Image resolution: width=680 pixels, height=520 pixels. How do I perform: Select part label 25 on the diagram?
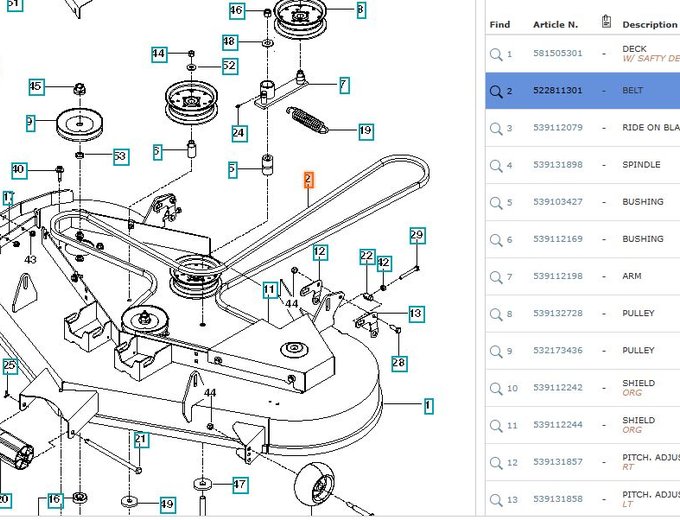10,366
